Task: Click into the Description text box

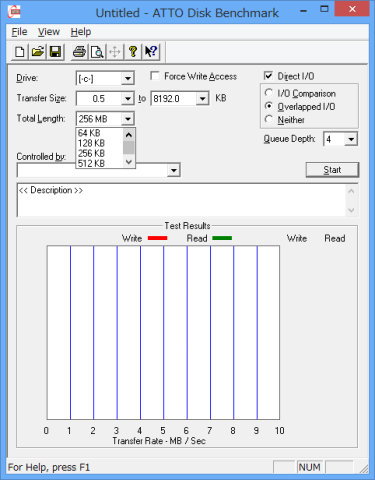Action: click(182, 200)
